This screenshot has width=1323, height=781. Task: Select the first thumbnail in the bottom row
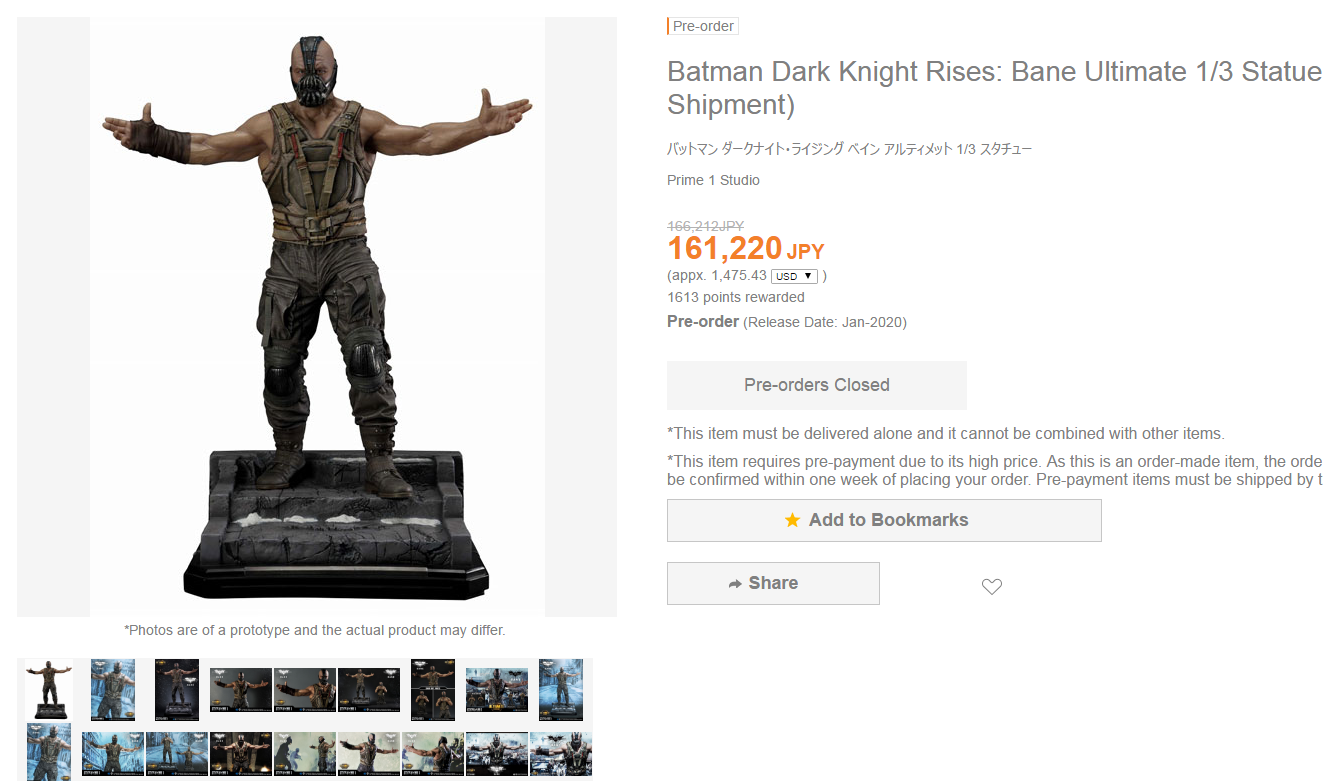pos(49,753)
